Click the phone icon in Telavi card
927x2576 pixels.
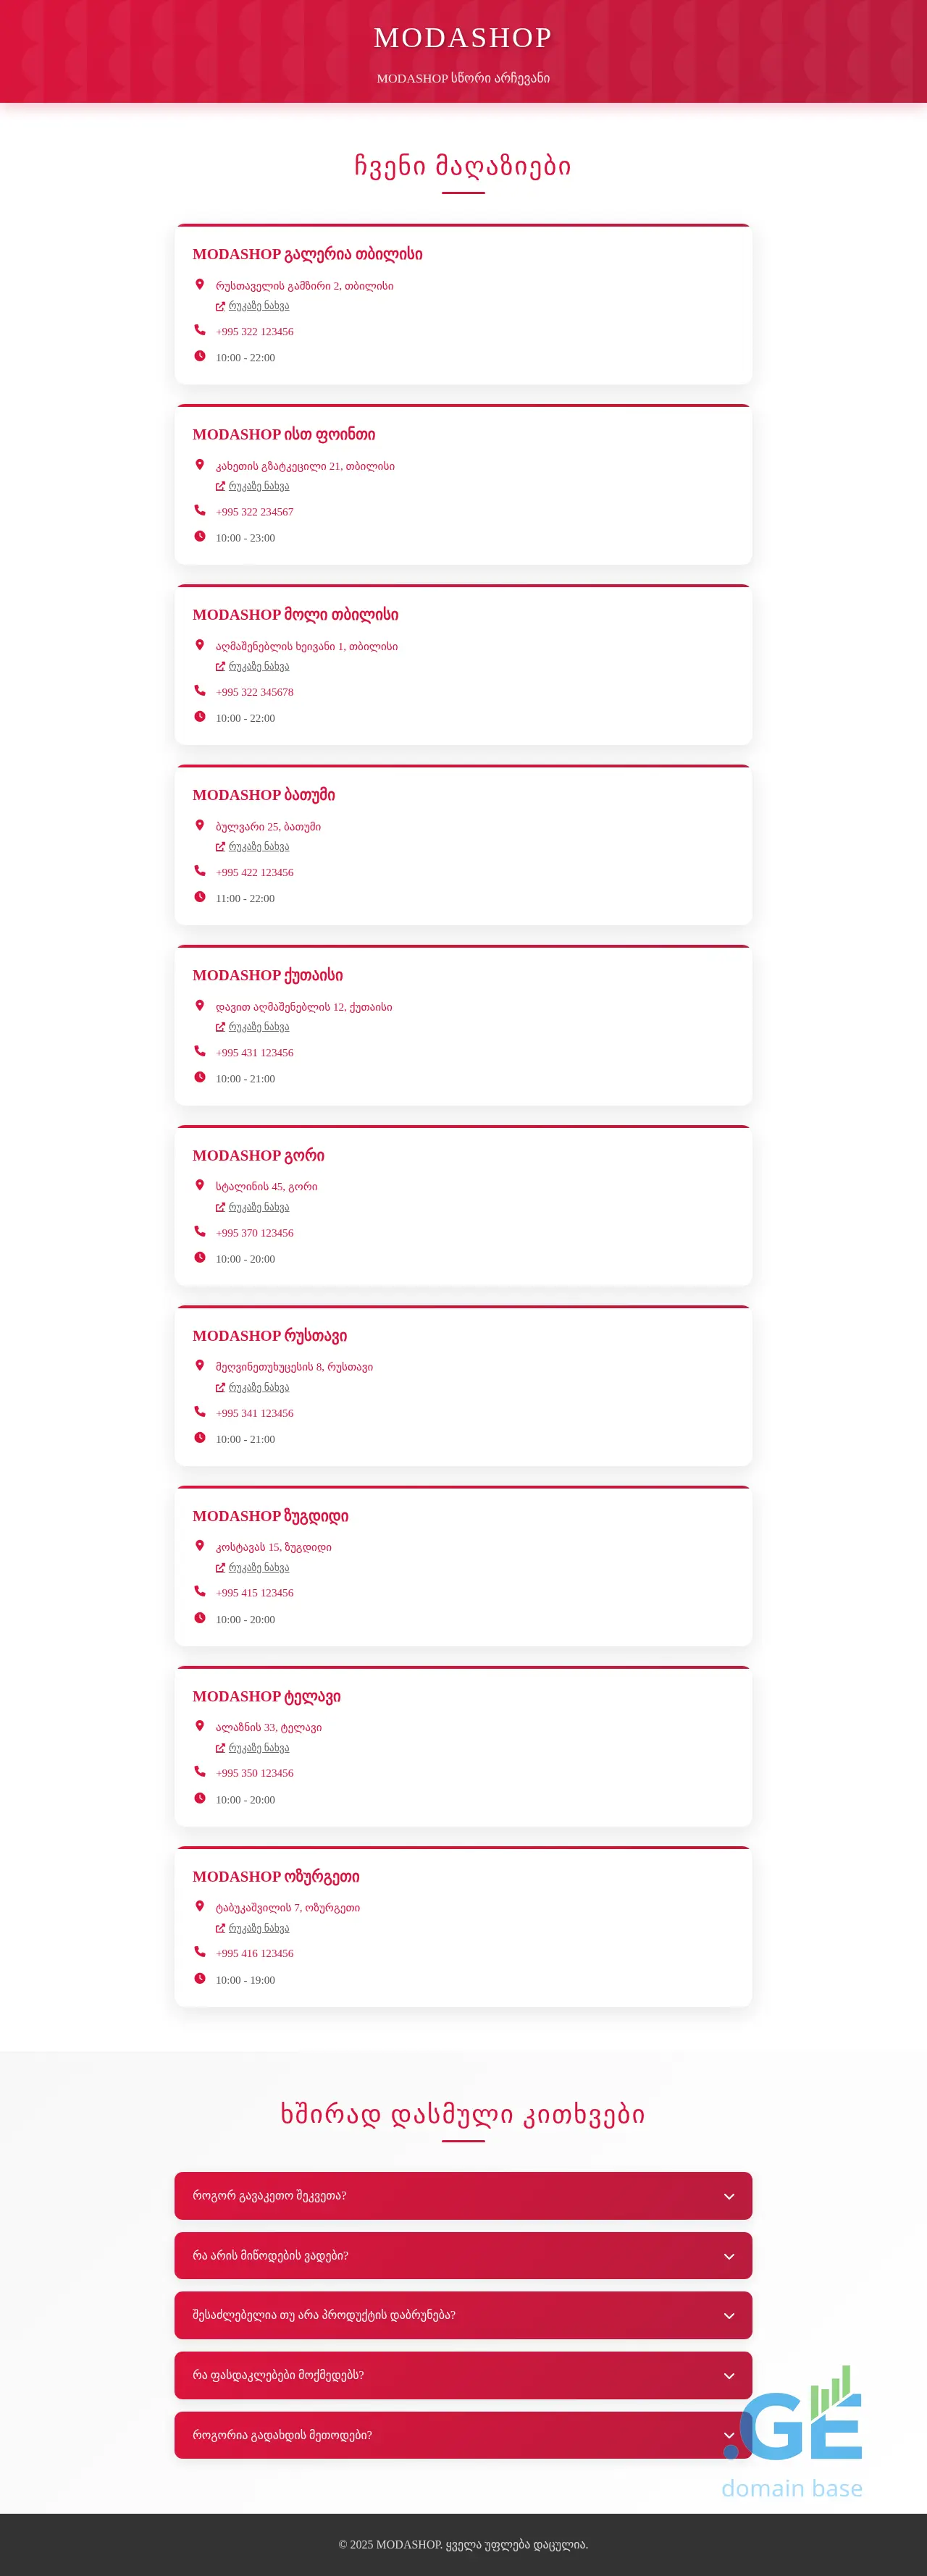[x=200, y=1771]
